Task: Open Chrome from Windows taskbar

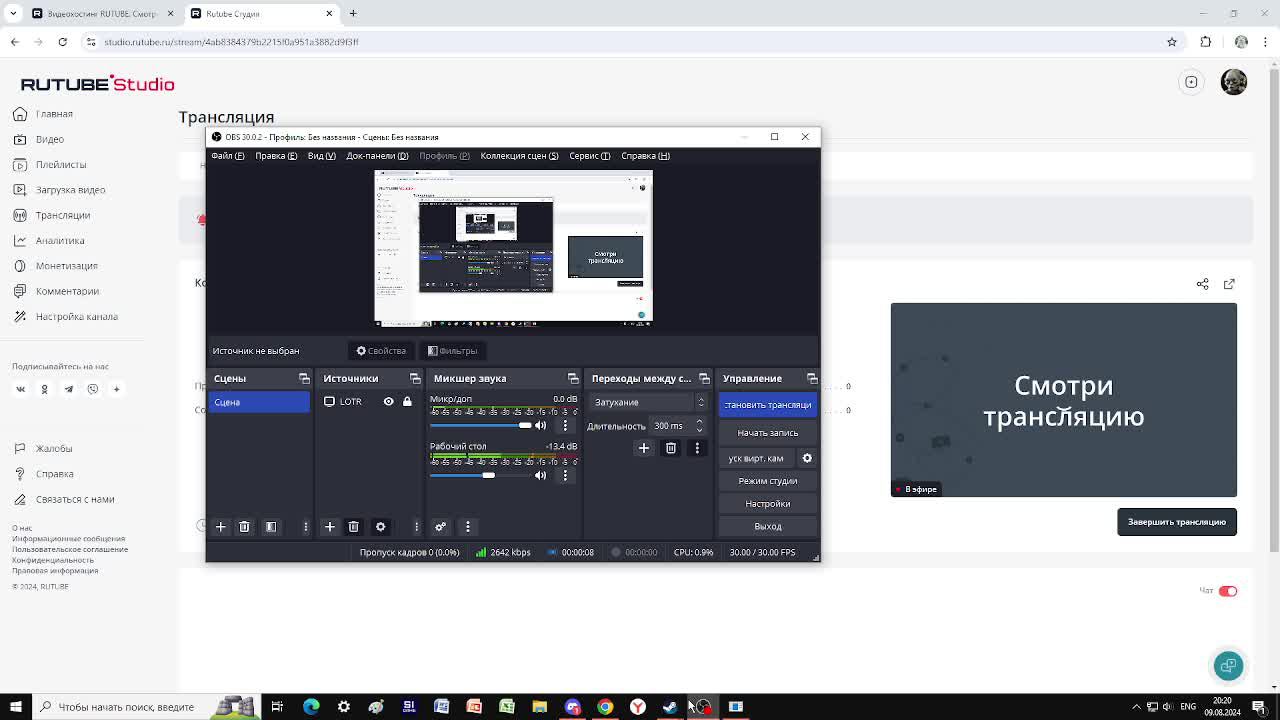Action: point(605,707)
